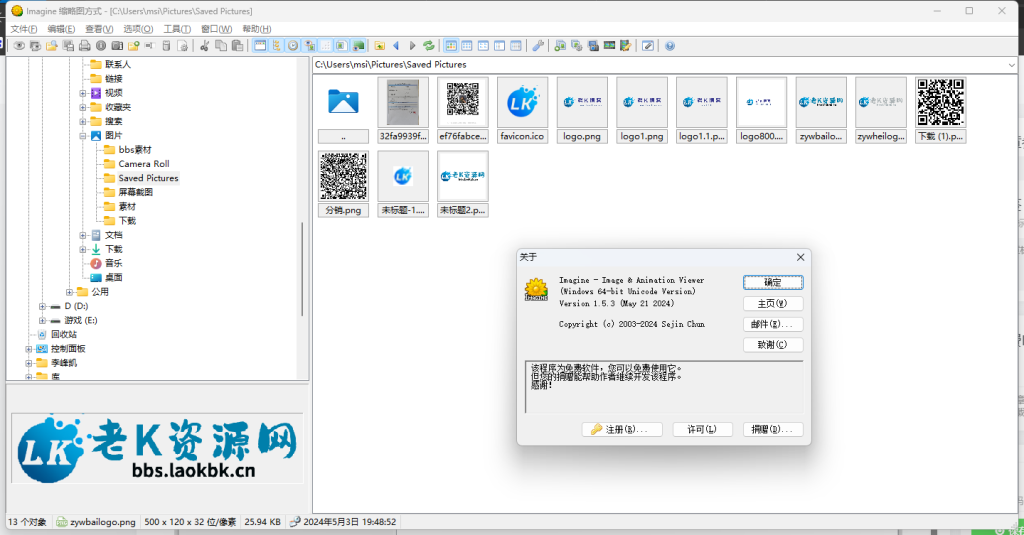Click the blue back arrow icon

(396, 46)
